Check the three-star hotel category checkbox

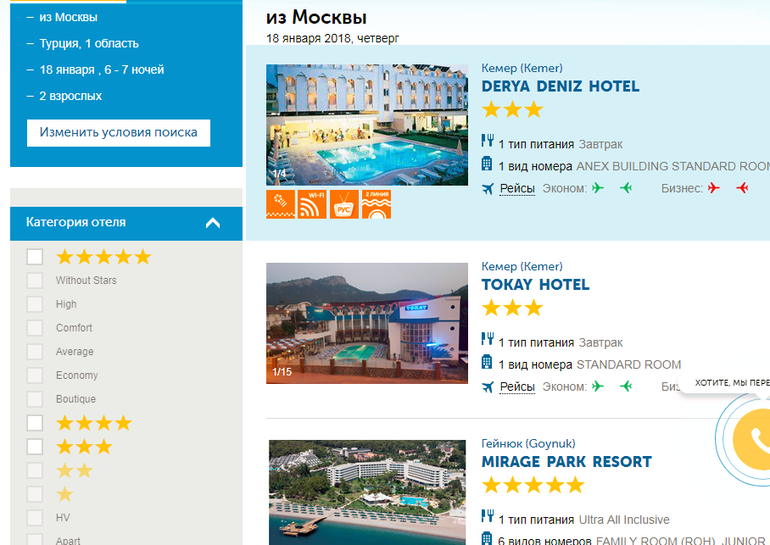pos(35,447)
